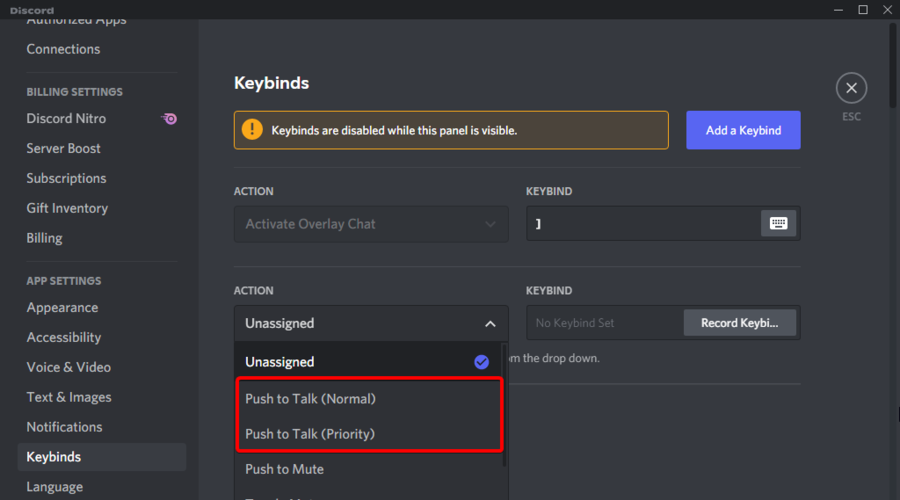
Task: Open the Activate Overlay Chat dropdown
Action: (x=371, y=224)
